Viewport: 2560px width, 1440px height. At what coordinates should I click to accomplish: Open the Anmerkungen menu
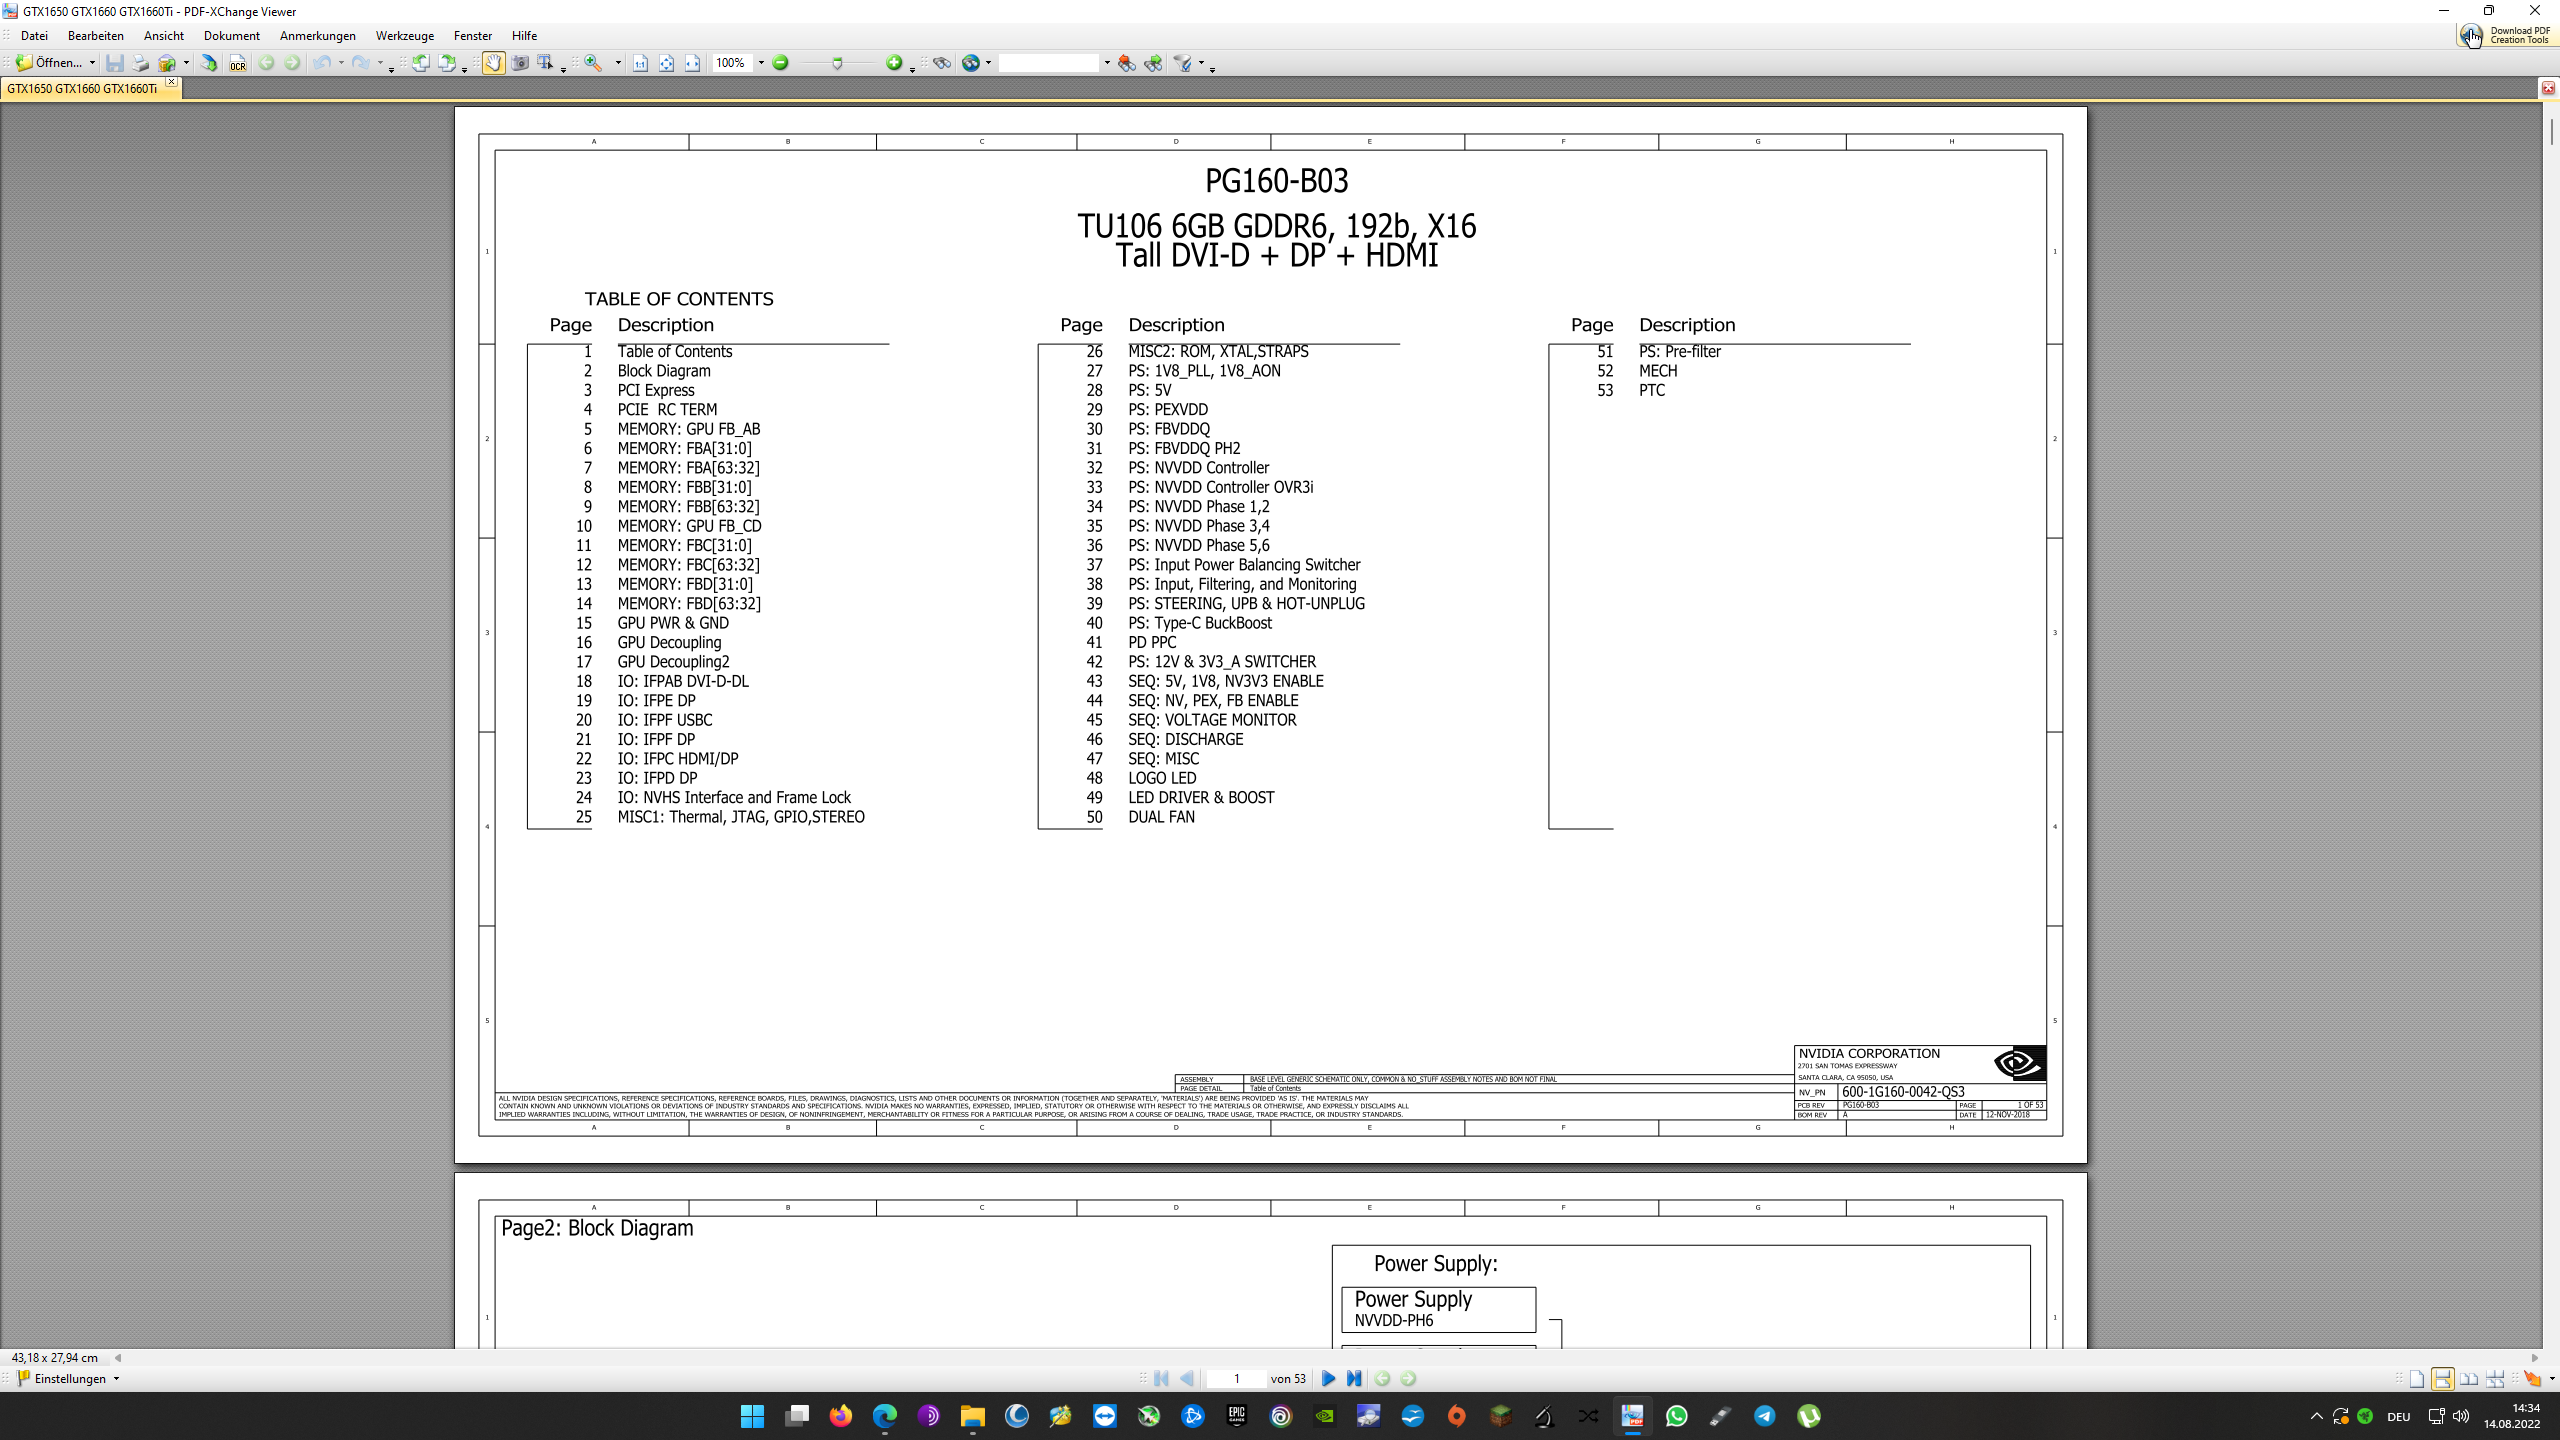[x=317, y=36]
